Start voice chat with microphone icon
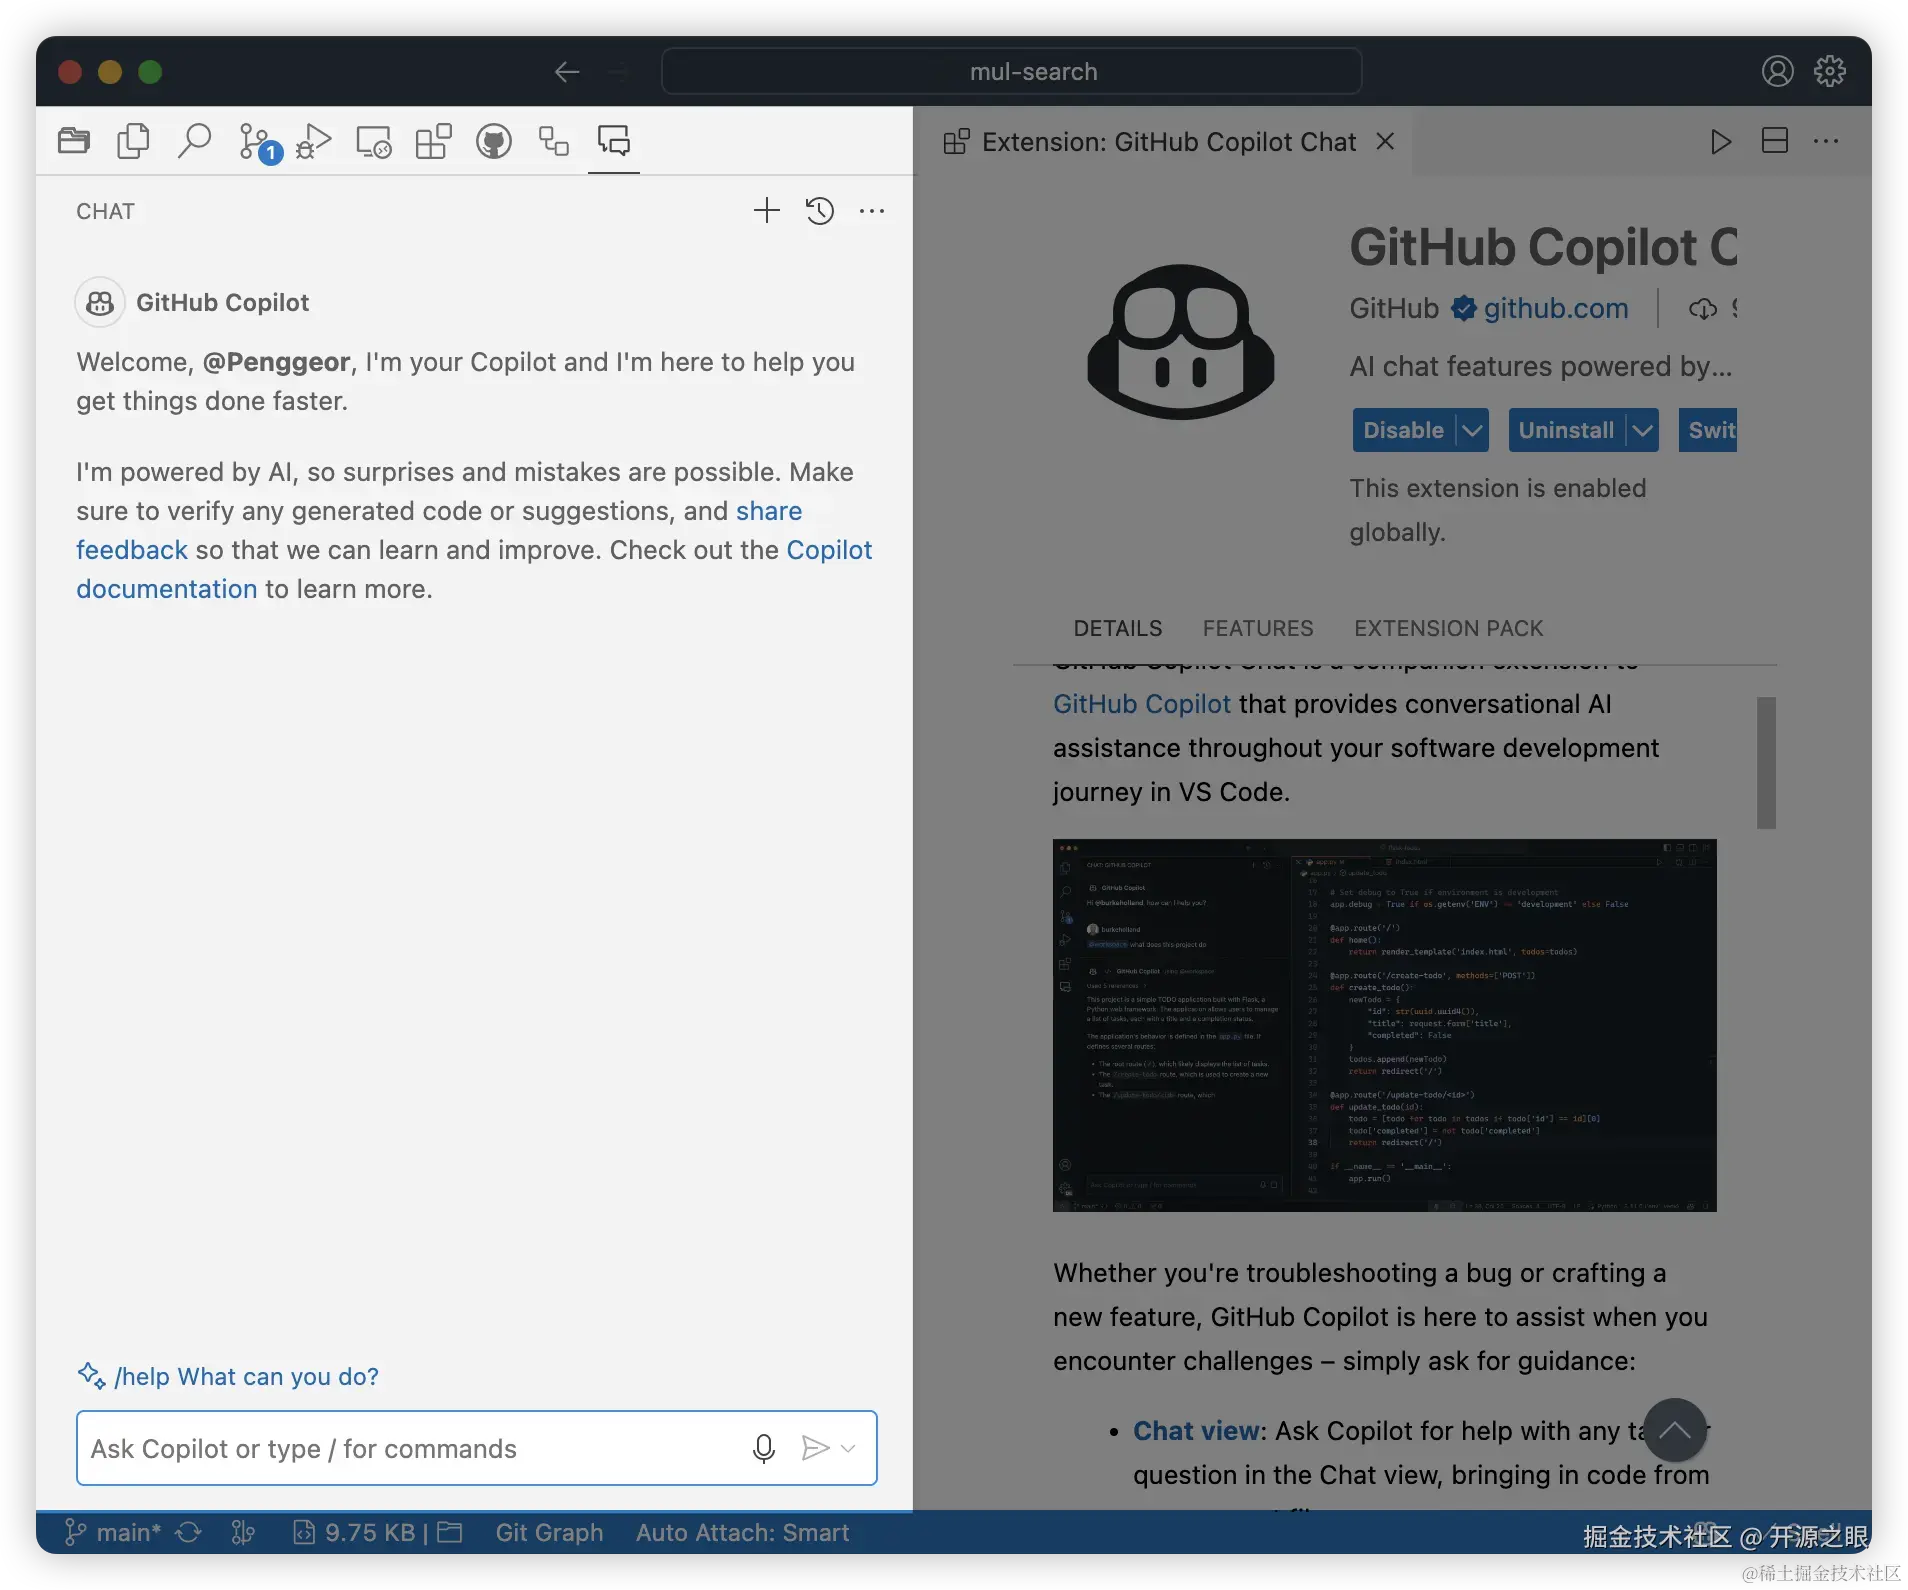 pos(764,1448)
